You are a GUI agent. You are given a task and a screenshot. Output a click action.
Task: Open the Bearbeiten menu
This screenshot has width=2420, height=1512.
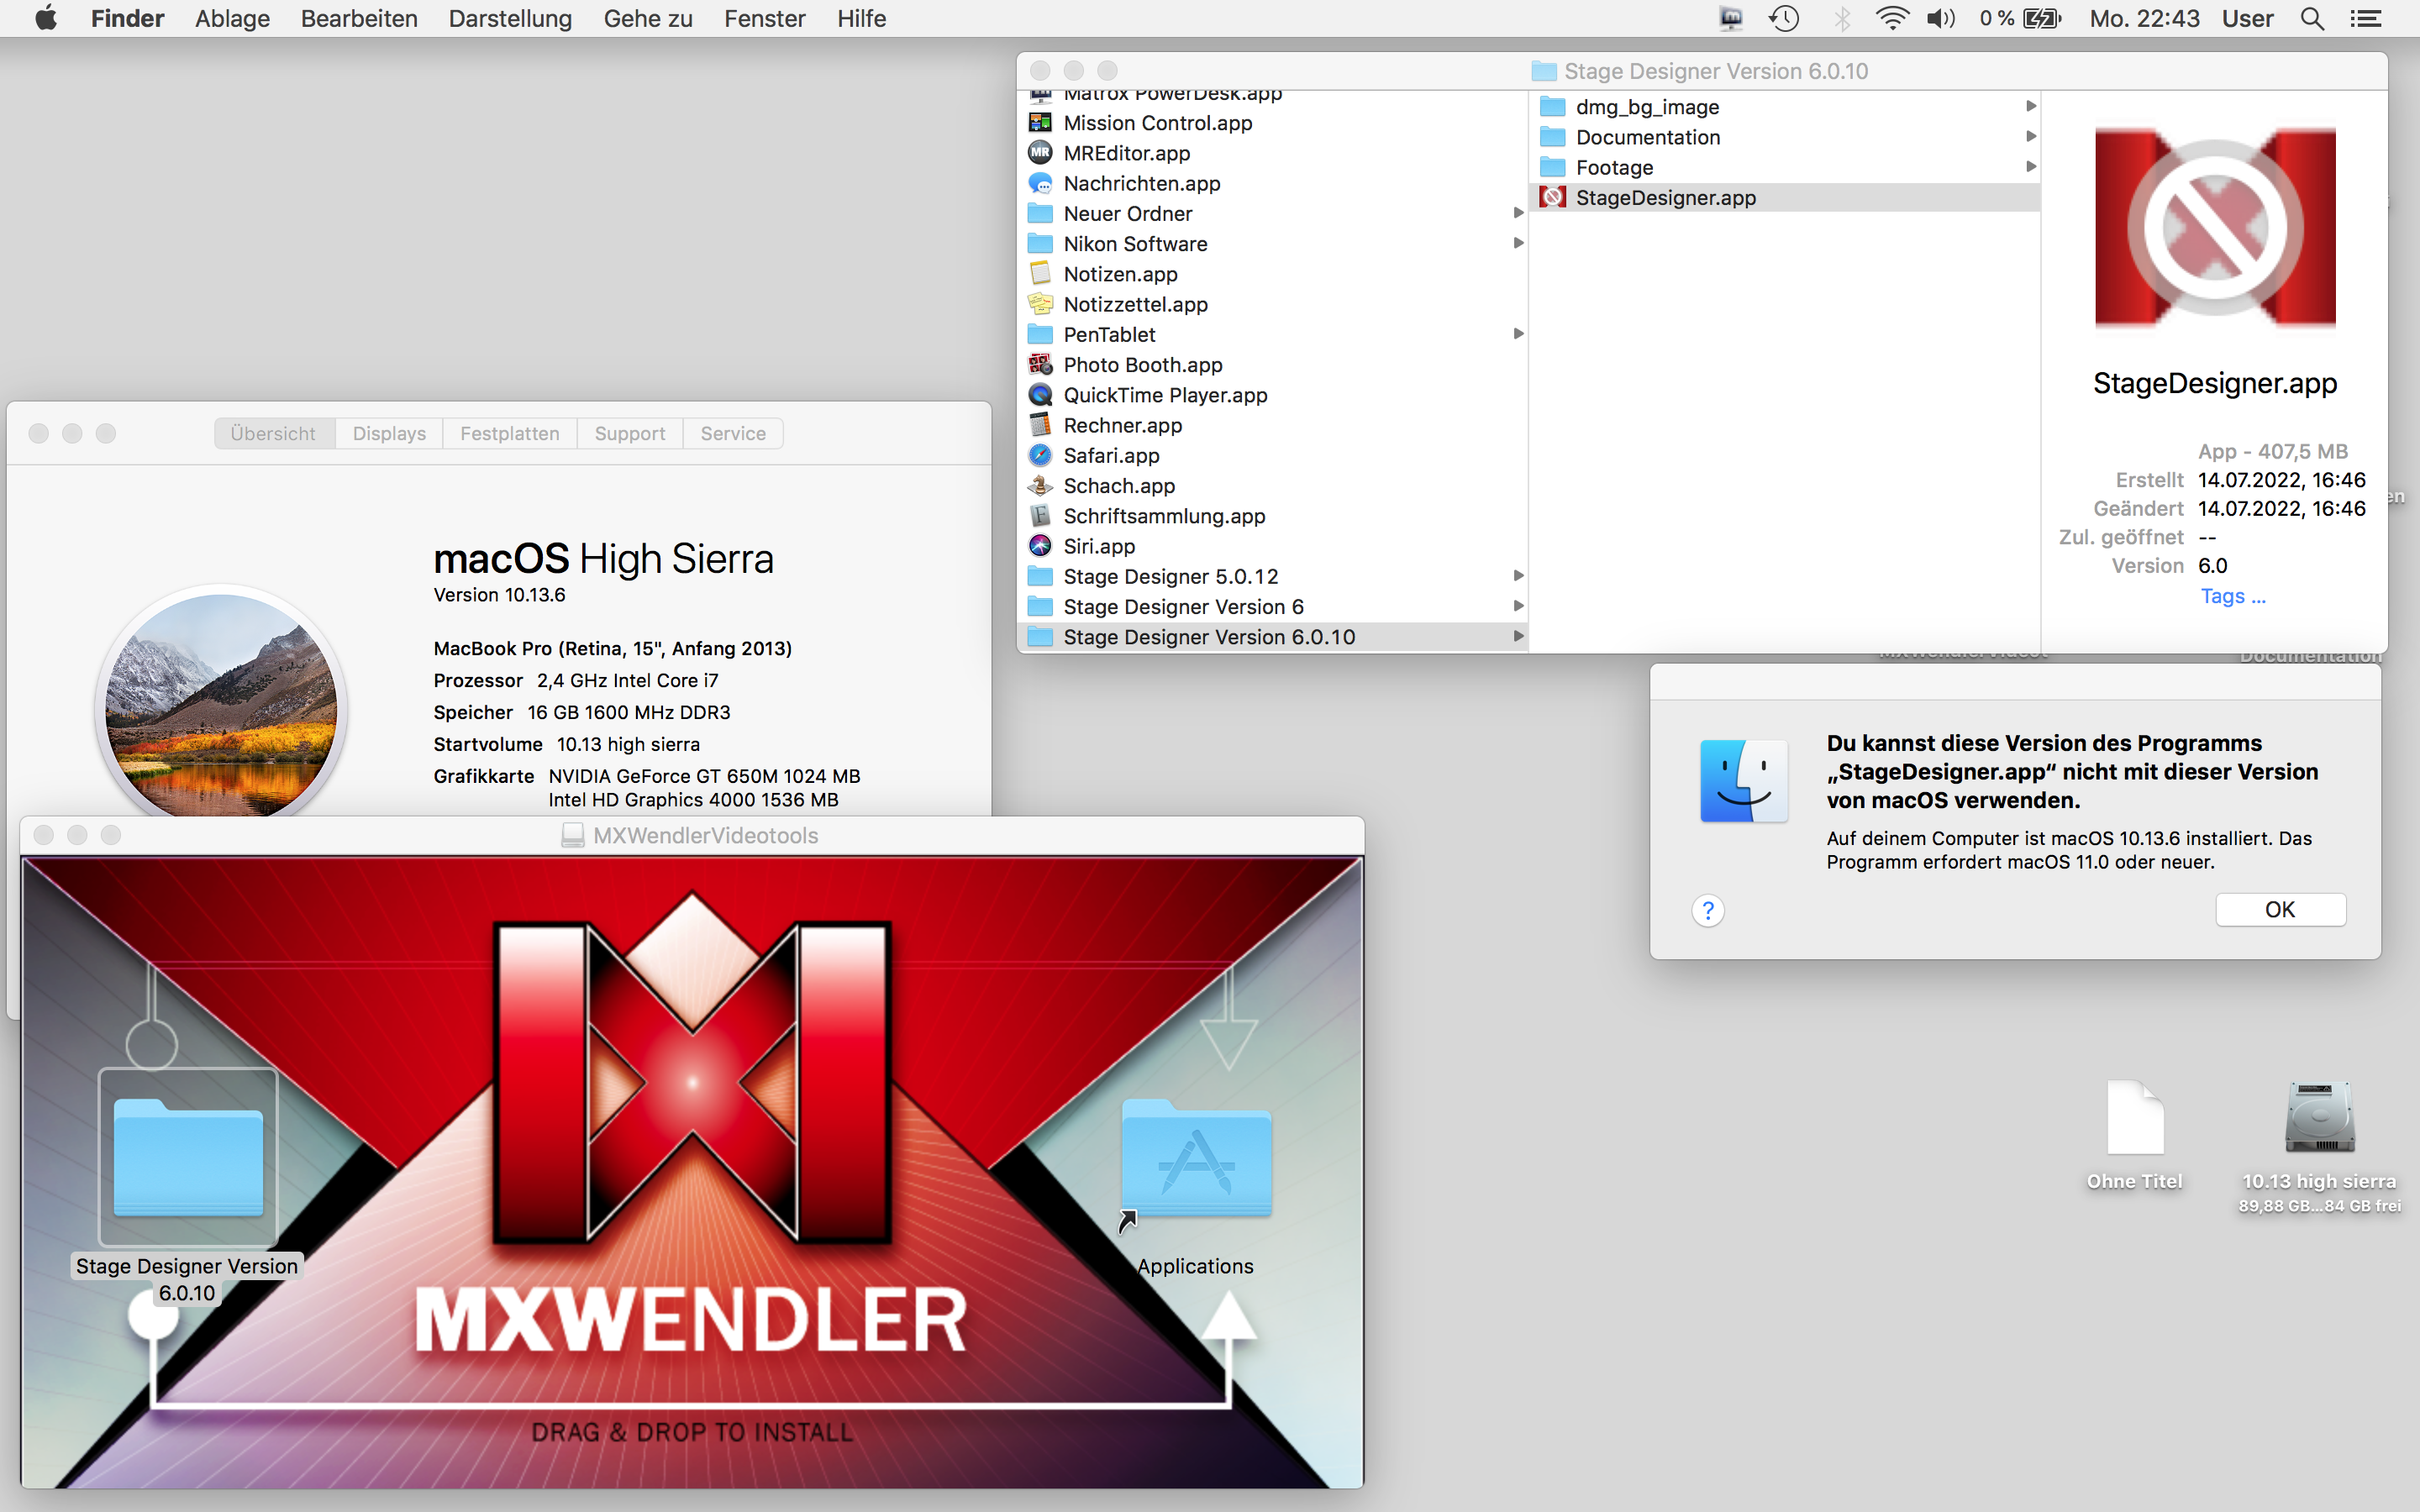click(x=359, y=18)
